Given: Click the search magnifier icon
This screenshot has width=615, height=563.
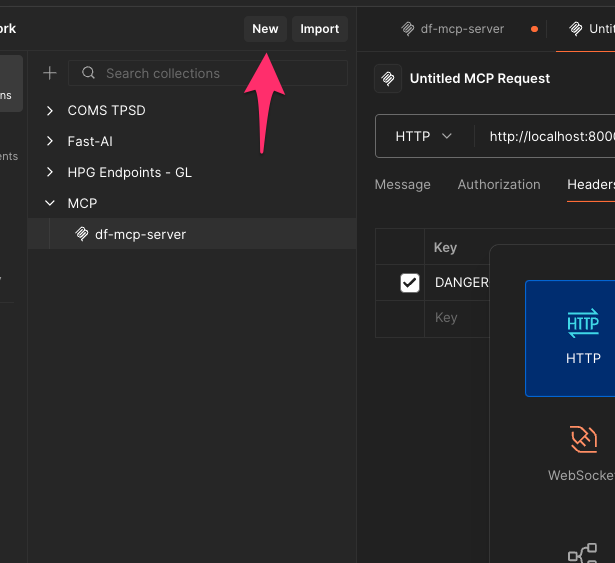Looking at the screenshot, I should (x=88, y=73).
